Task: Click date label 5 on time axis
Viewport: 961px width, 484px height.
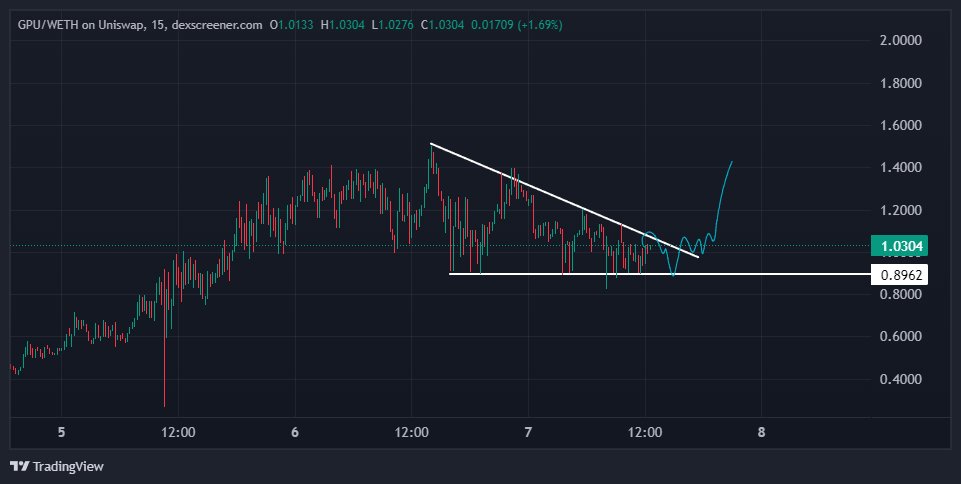Action: [x=61, y=433]
